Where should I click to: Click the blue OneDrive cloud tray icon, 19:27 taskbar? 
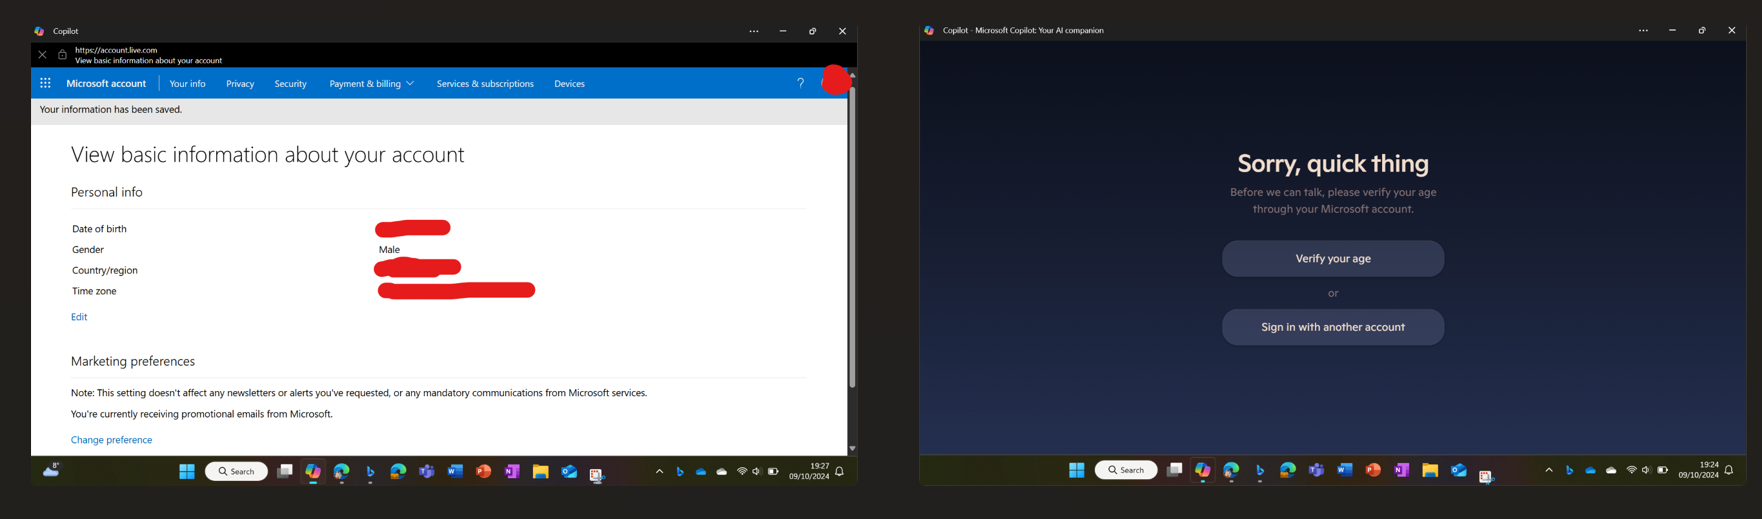coord(701,471)
